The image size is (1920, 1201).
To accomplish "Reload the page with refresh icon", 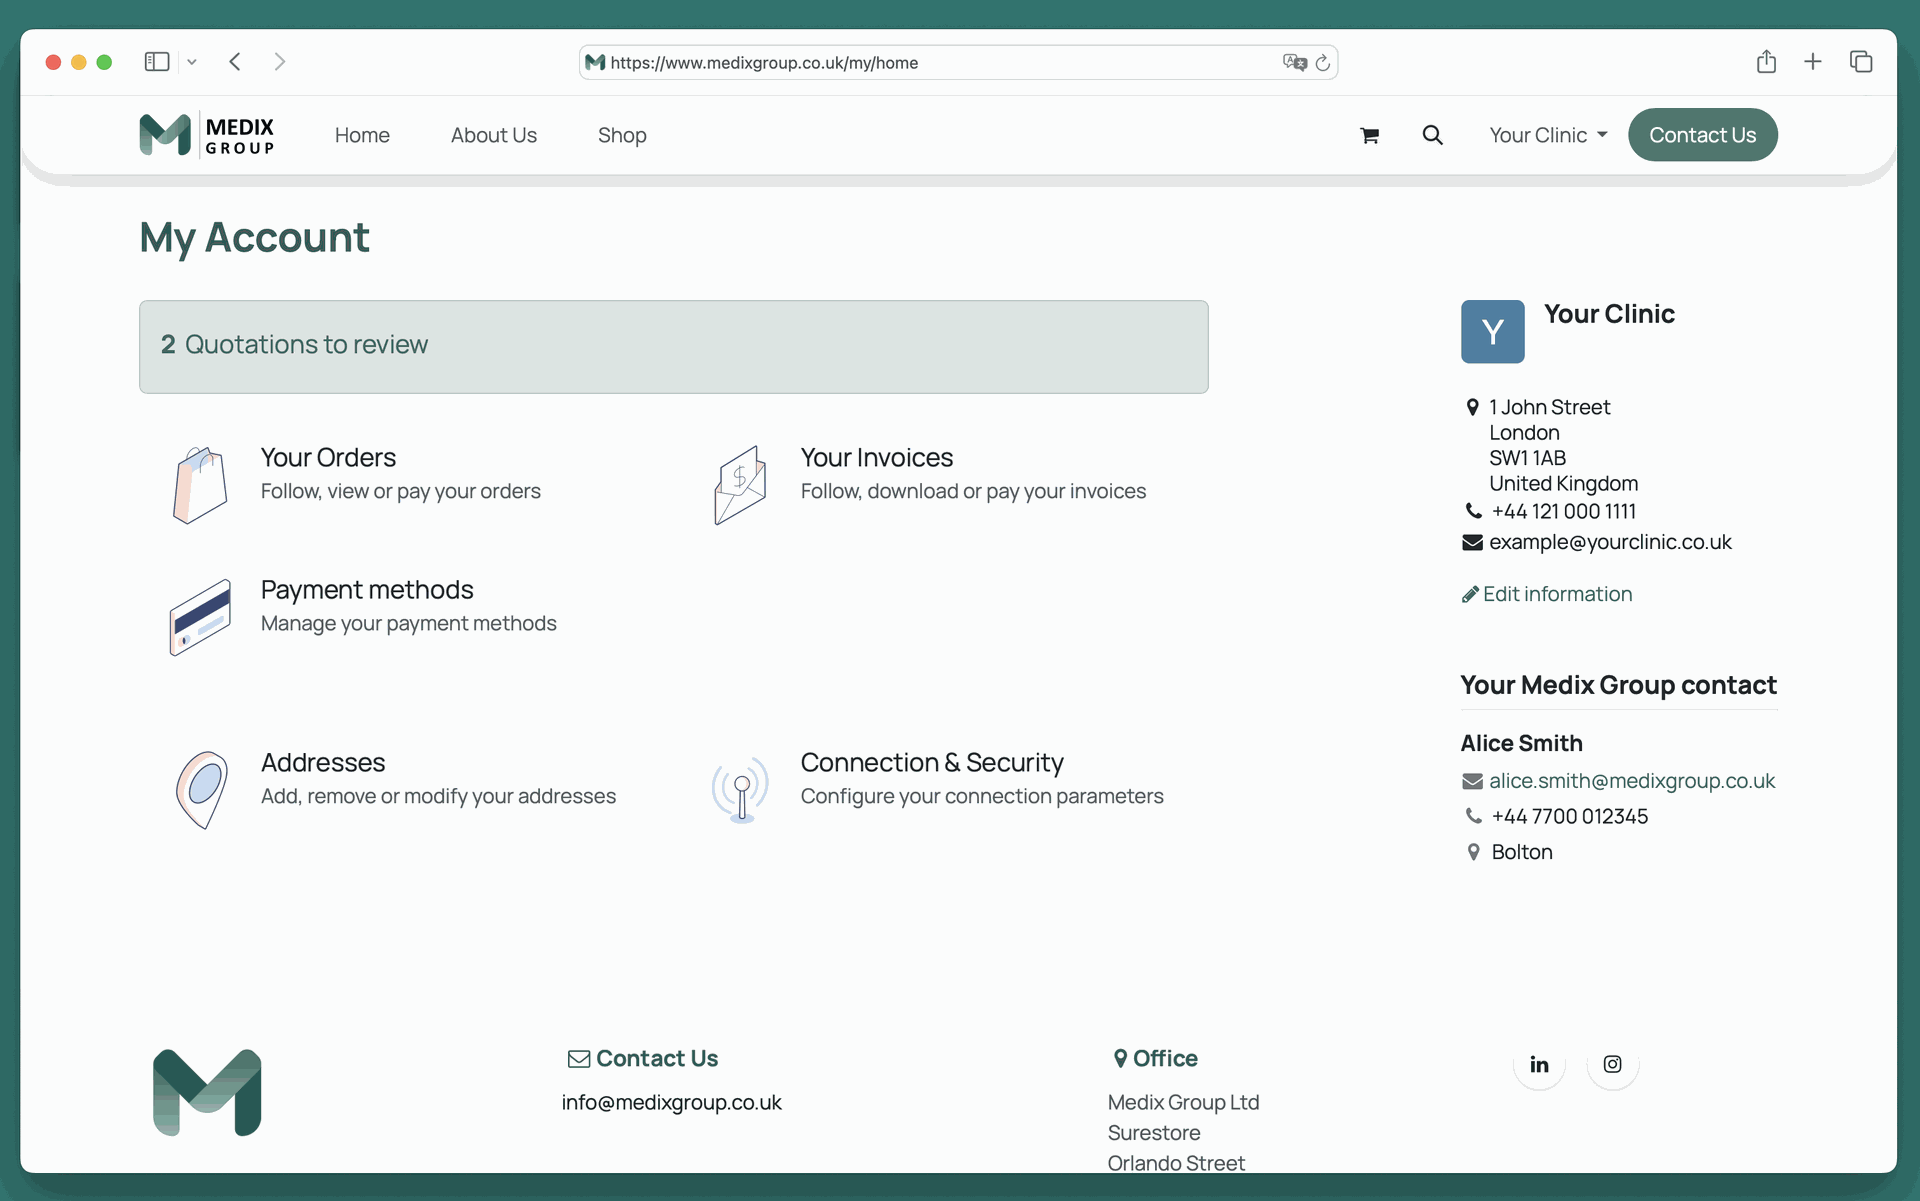I will tap(1322, 63).
